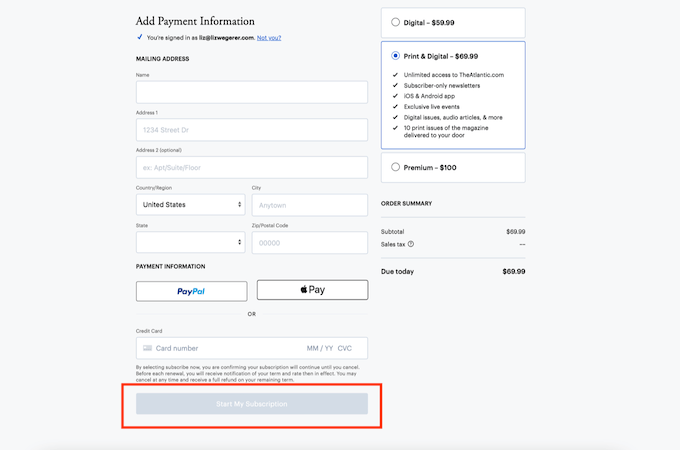
Task: Click the Start My Subscription button
Action: (x=252, y=404)
